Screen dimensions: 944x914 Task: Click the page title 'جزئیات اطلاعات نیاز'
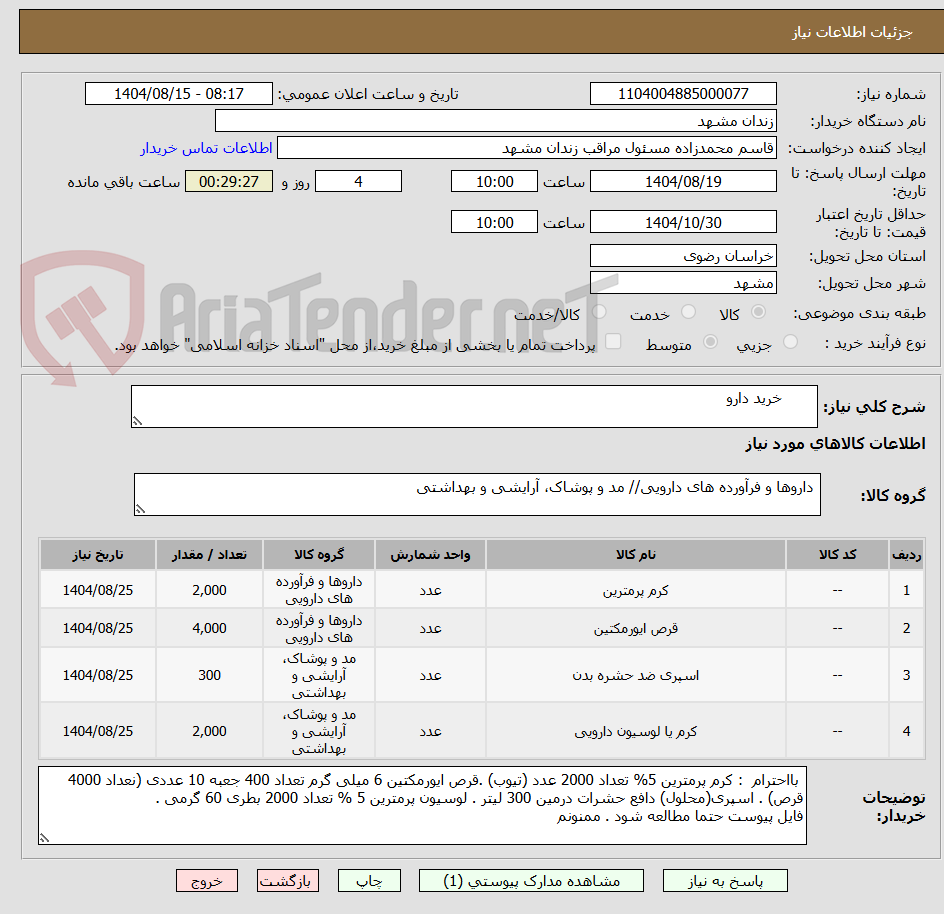click(852, 32)
